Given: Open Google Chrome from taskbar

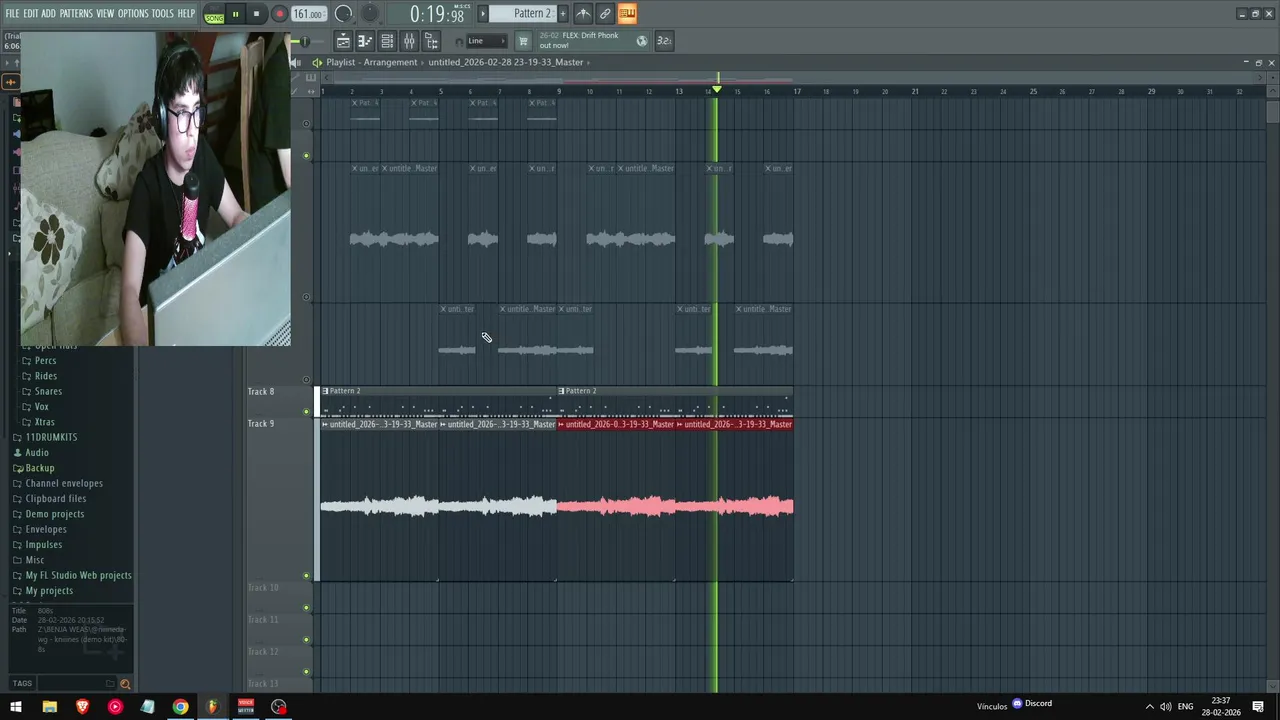Looking at the screenshot, I should 180,707.
